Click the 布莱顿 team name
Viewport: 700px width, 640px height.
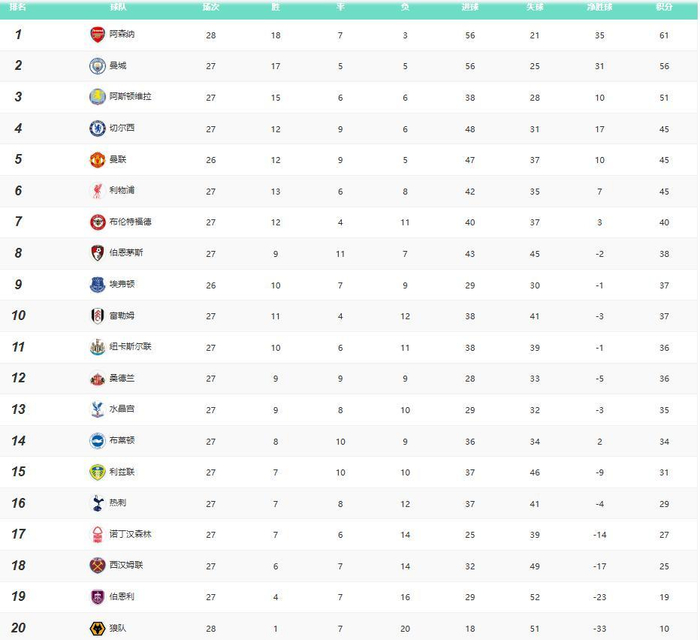[x=122, y=440]
